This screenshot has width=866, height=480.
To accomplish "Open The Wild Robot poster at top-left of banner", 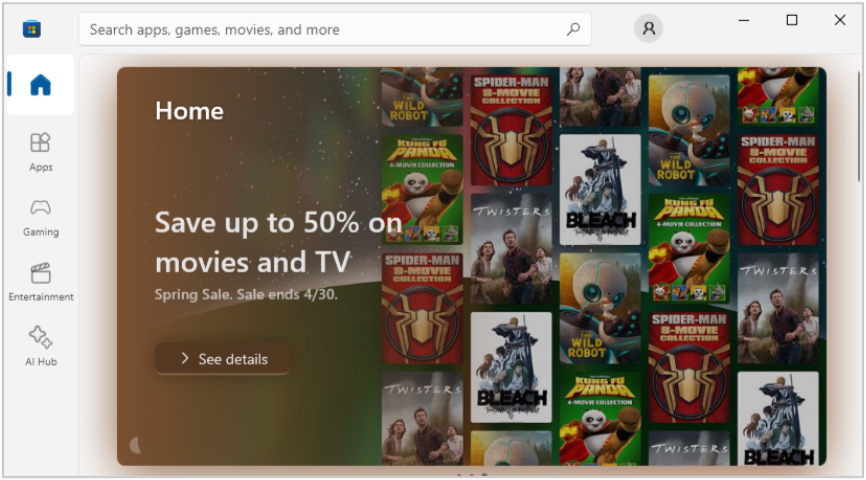I will (x=421, y=96).
